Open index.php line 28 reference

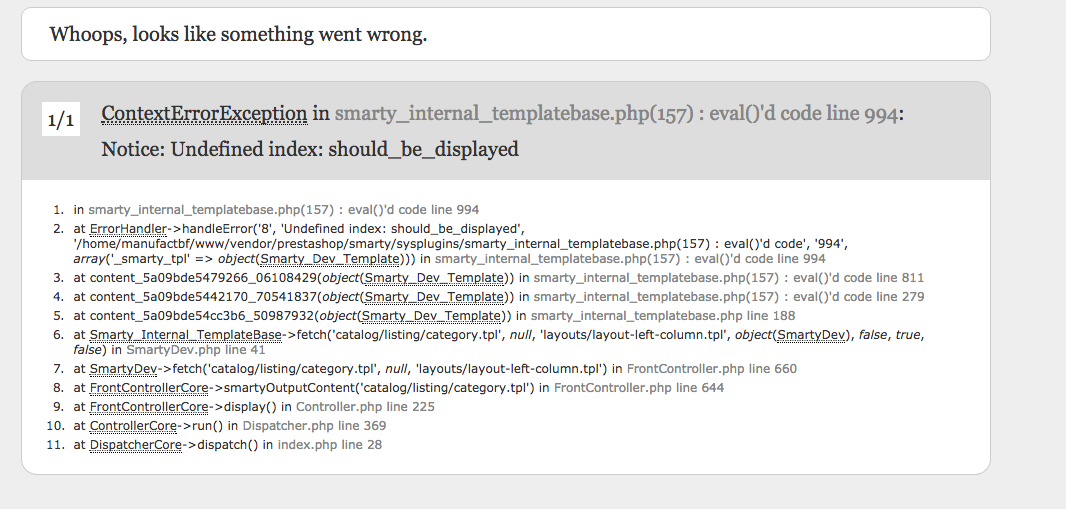[x=330, y=445]
